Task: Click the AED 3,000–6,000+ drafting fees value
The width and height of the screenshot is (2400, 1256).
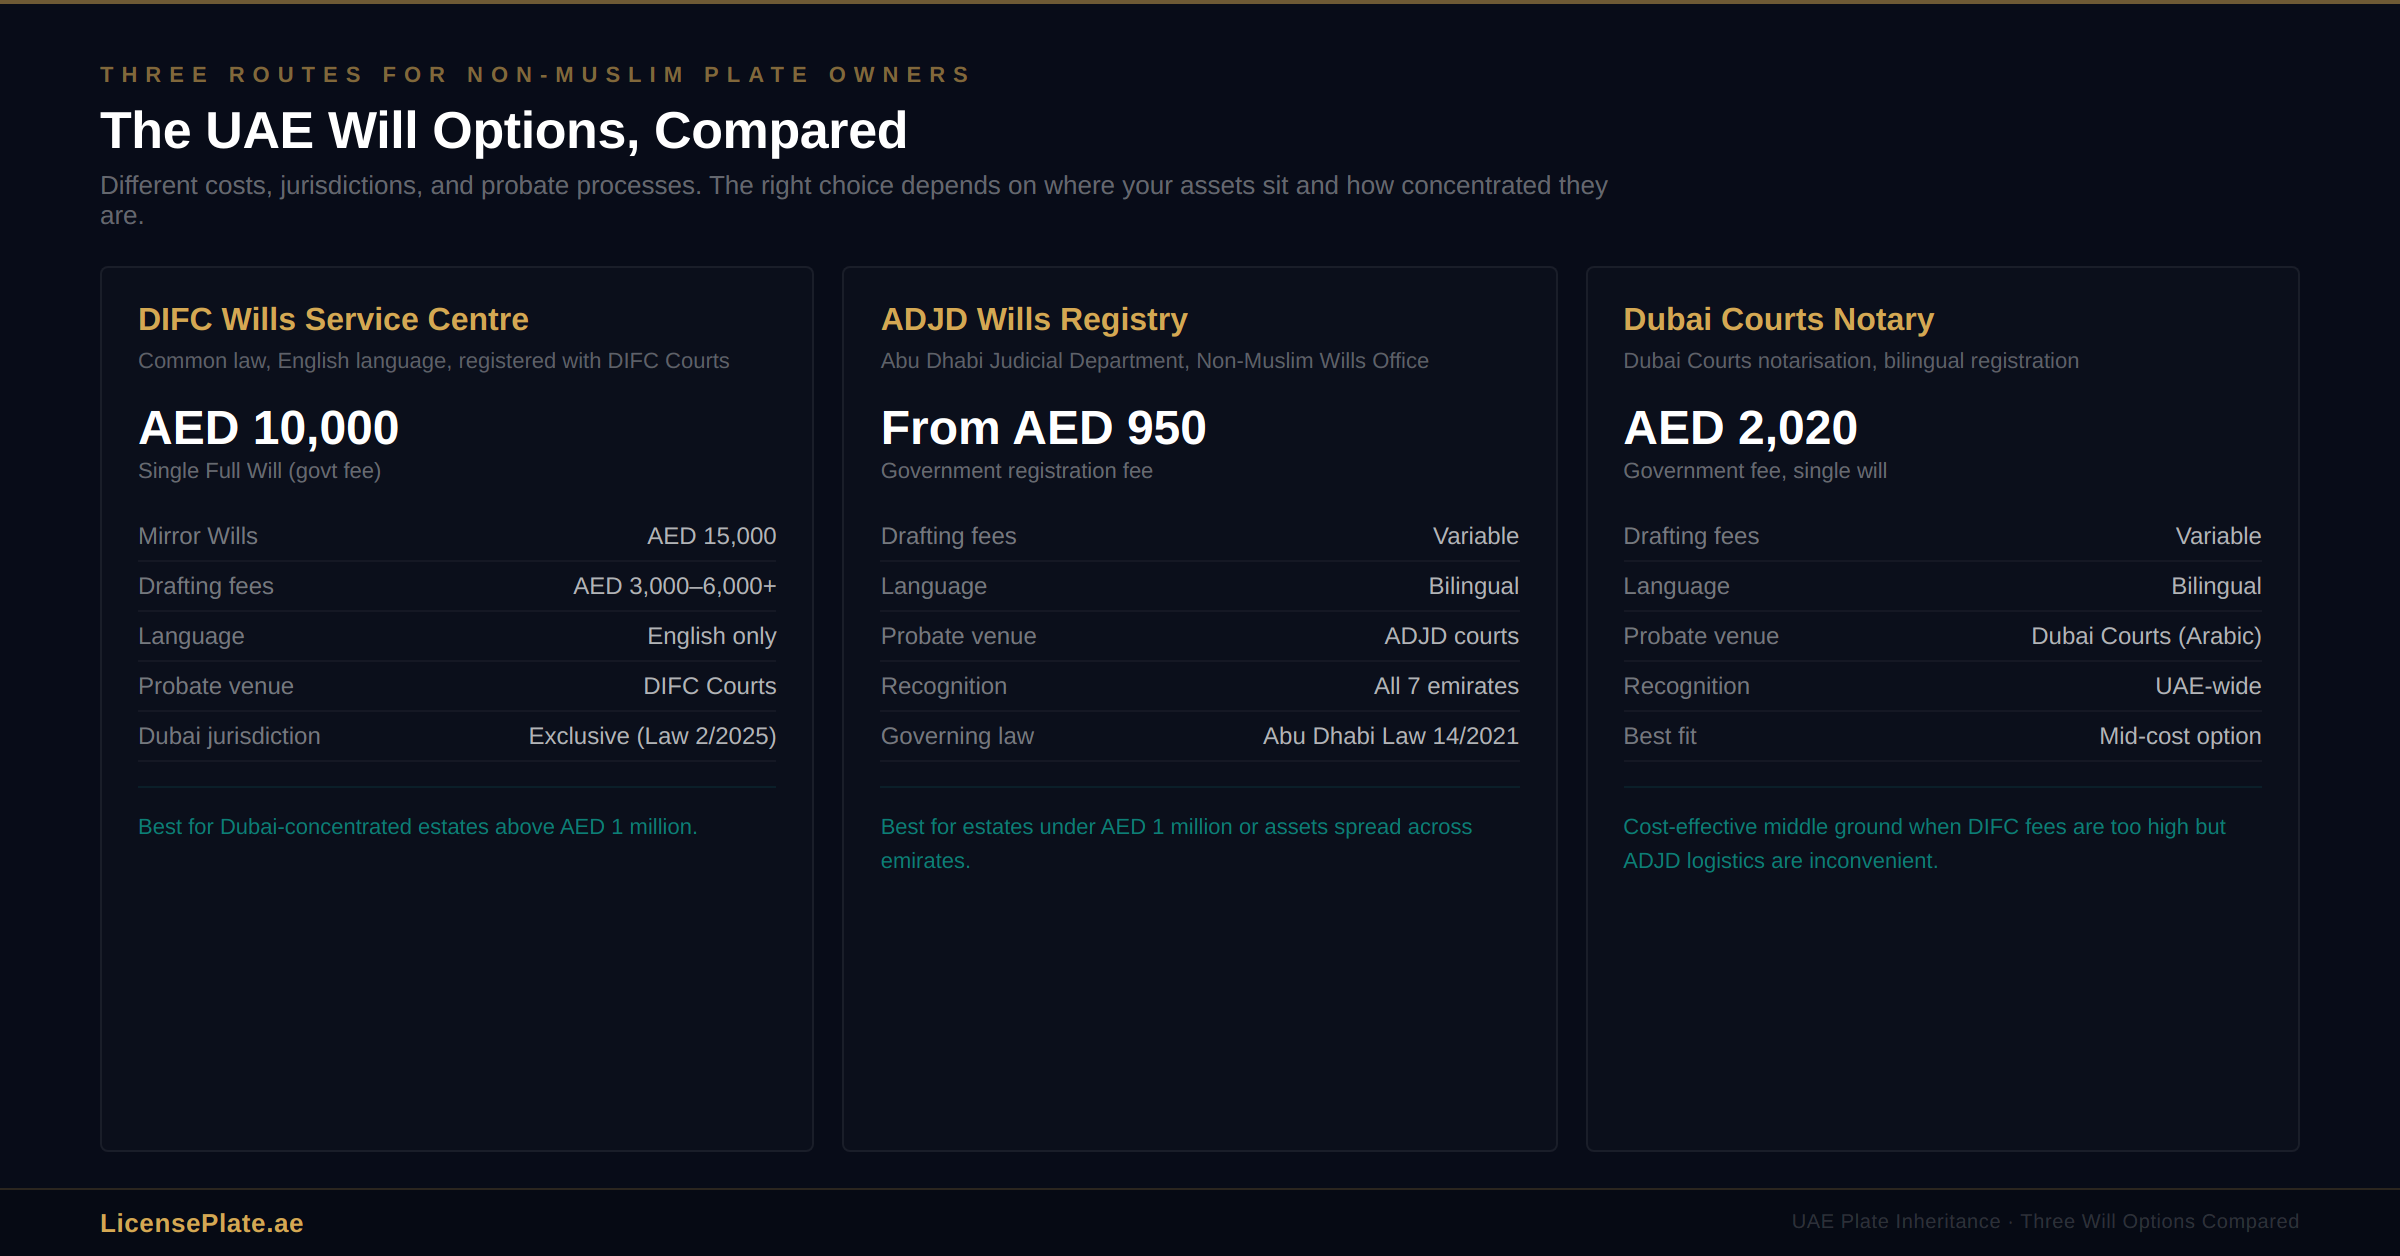Action: [674, 586]
